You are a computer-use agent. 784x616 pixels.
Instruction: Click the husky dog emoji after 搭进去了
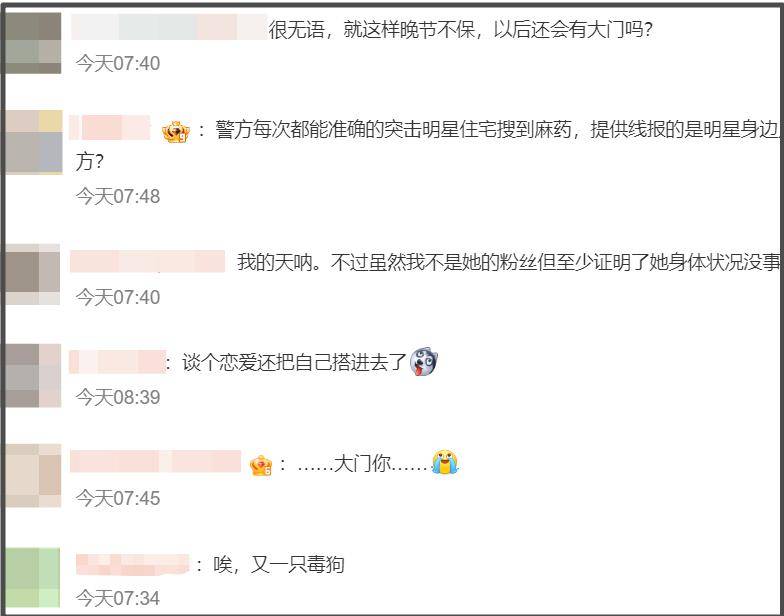(424, 362)
